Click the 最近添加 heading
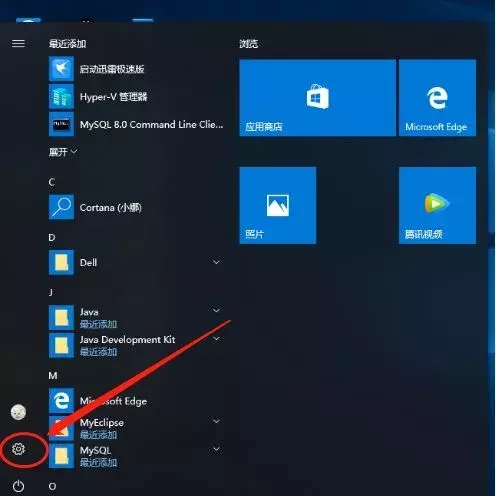496x496 pixels. (67, 44)
